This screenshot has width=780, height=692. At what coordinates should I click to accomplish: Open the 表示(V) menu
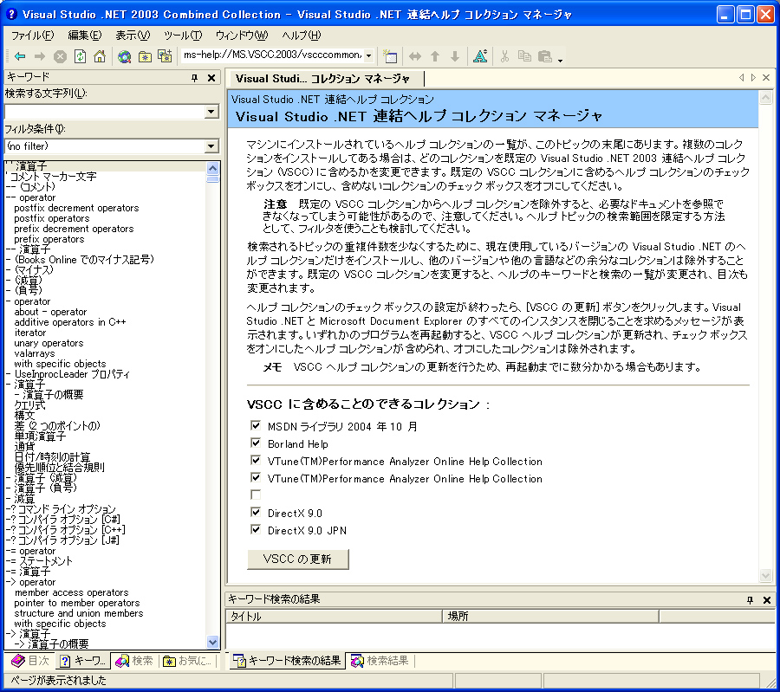(x=133, y=35)
